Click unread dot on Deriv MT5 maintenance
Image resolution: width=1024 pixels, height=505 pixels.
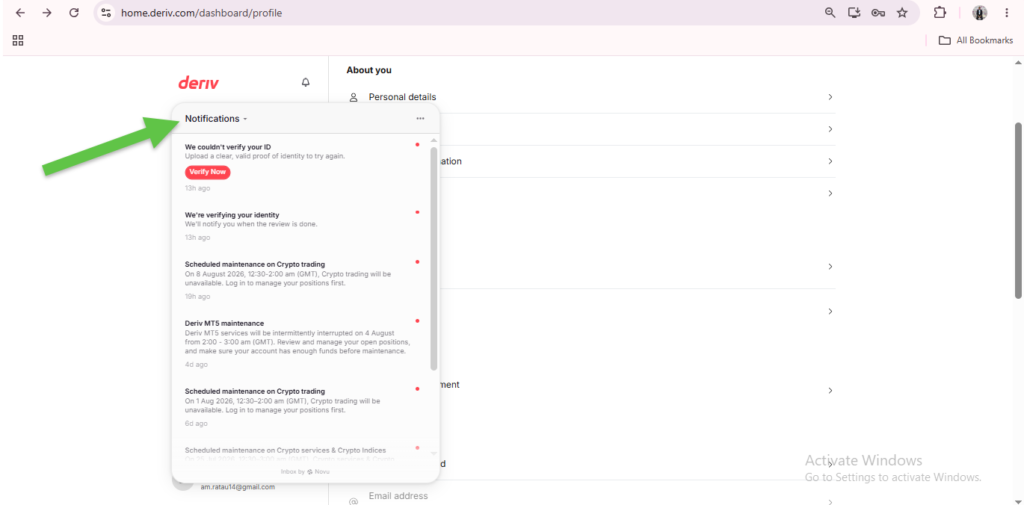[x=417, y=321]
